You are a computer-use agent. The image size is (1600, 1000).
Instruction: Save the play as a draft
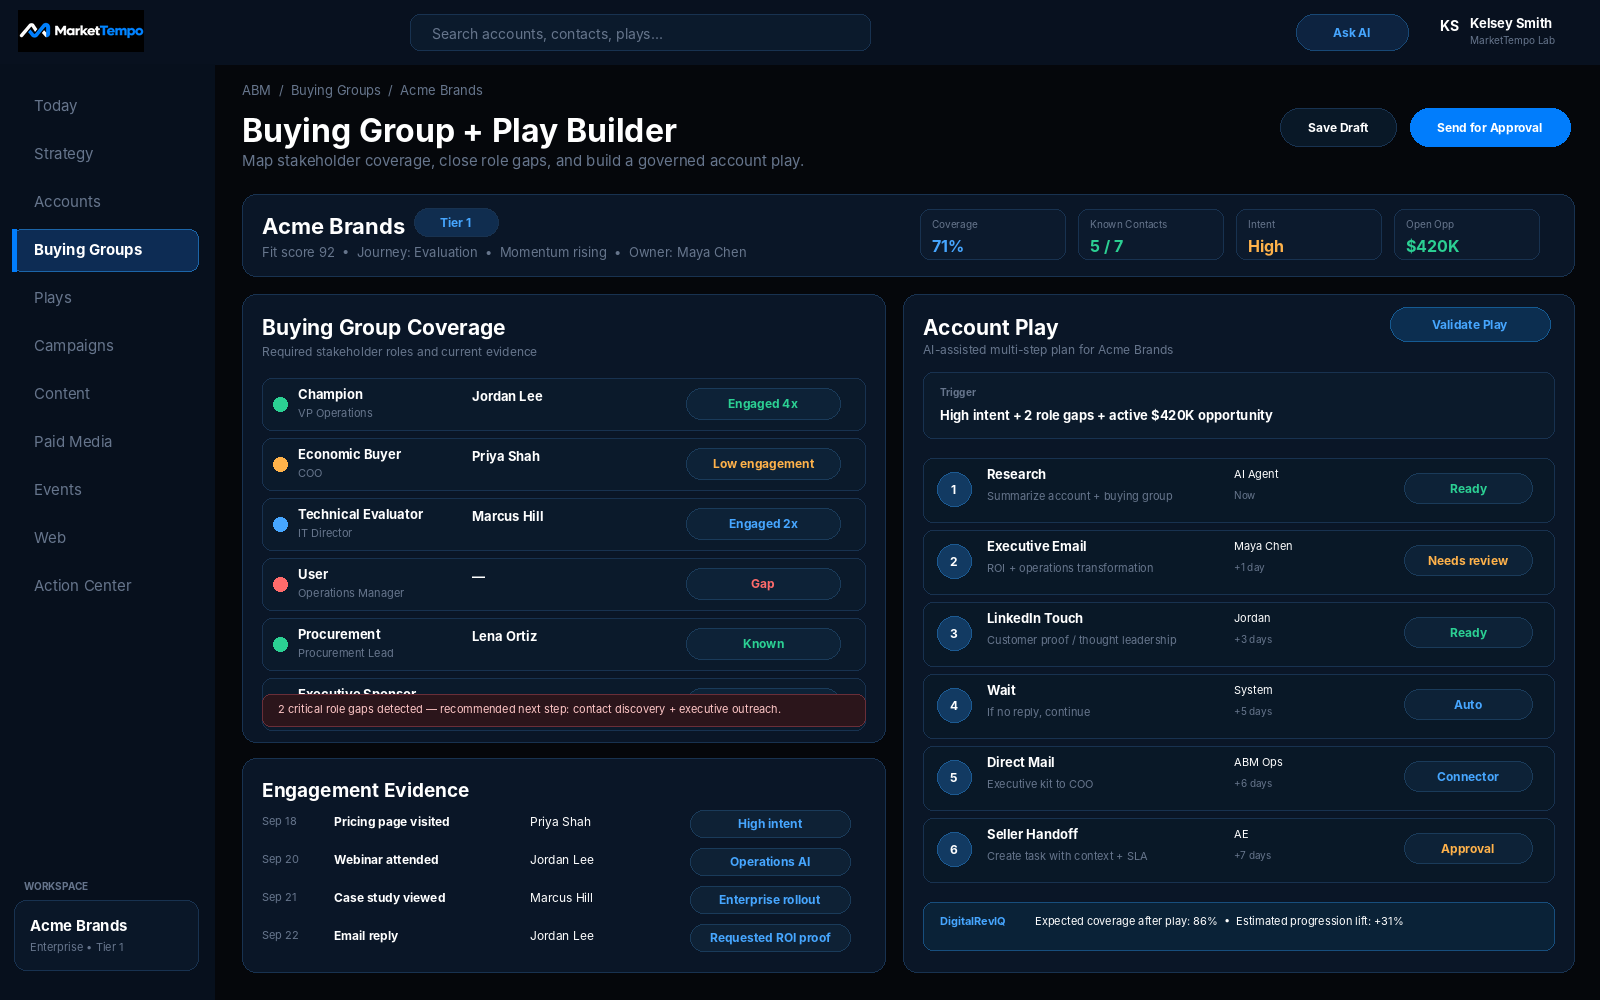pyautogui.click(x=1338, y=127)
